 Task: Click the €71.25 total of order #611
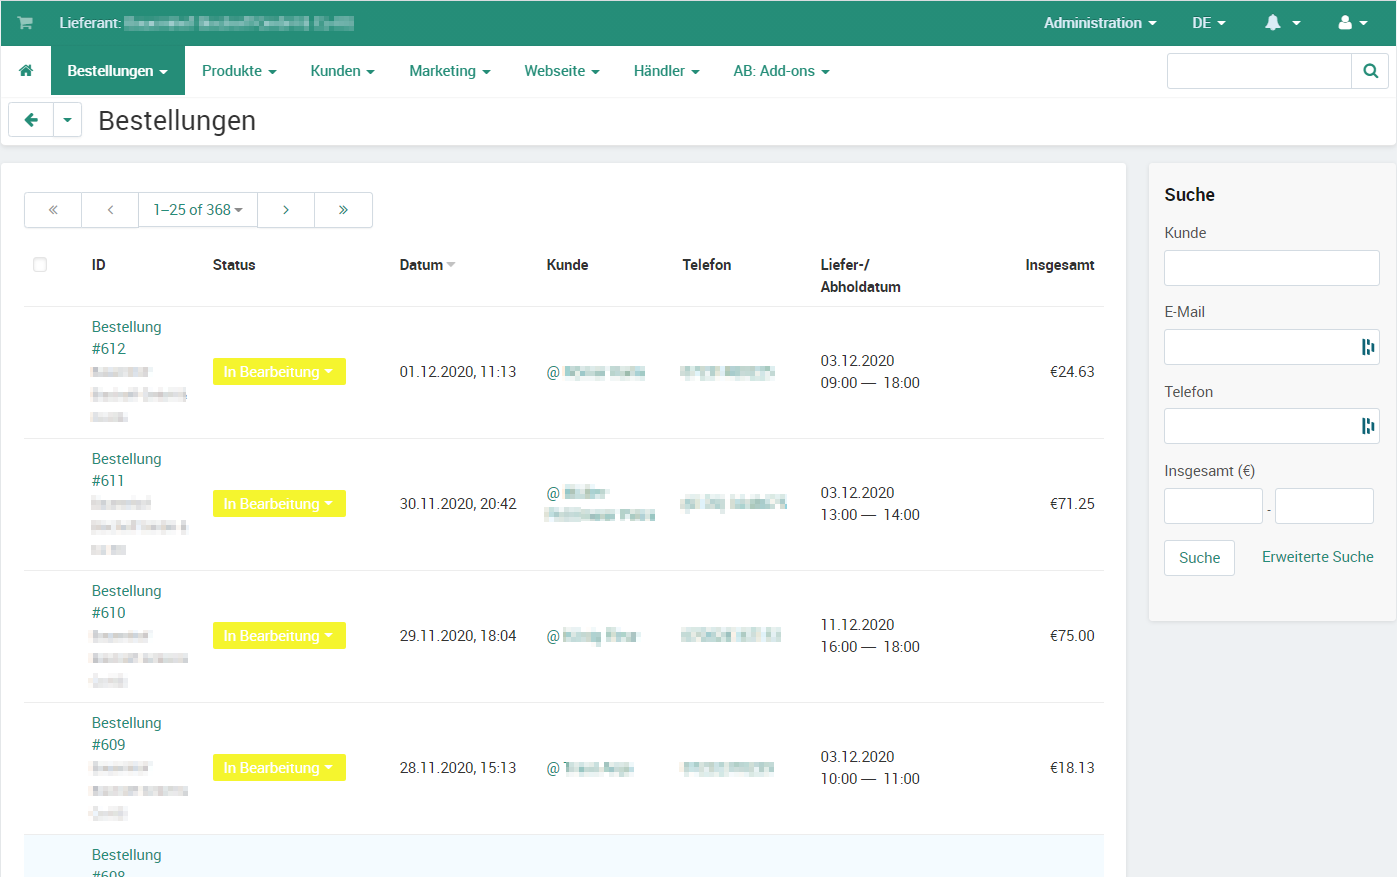(x=1072, y=504)
